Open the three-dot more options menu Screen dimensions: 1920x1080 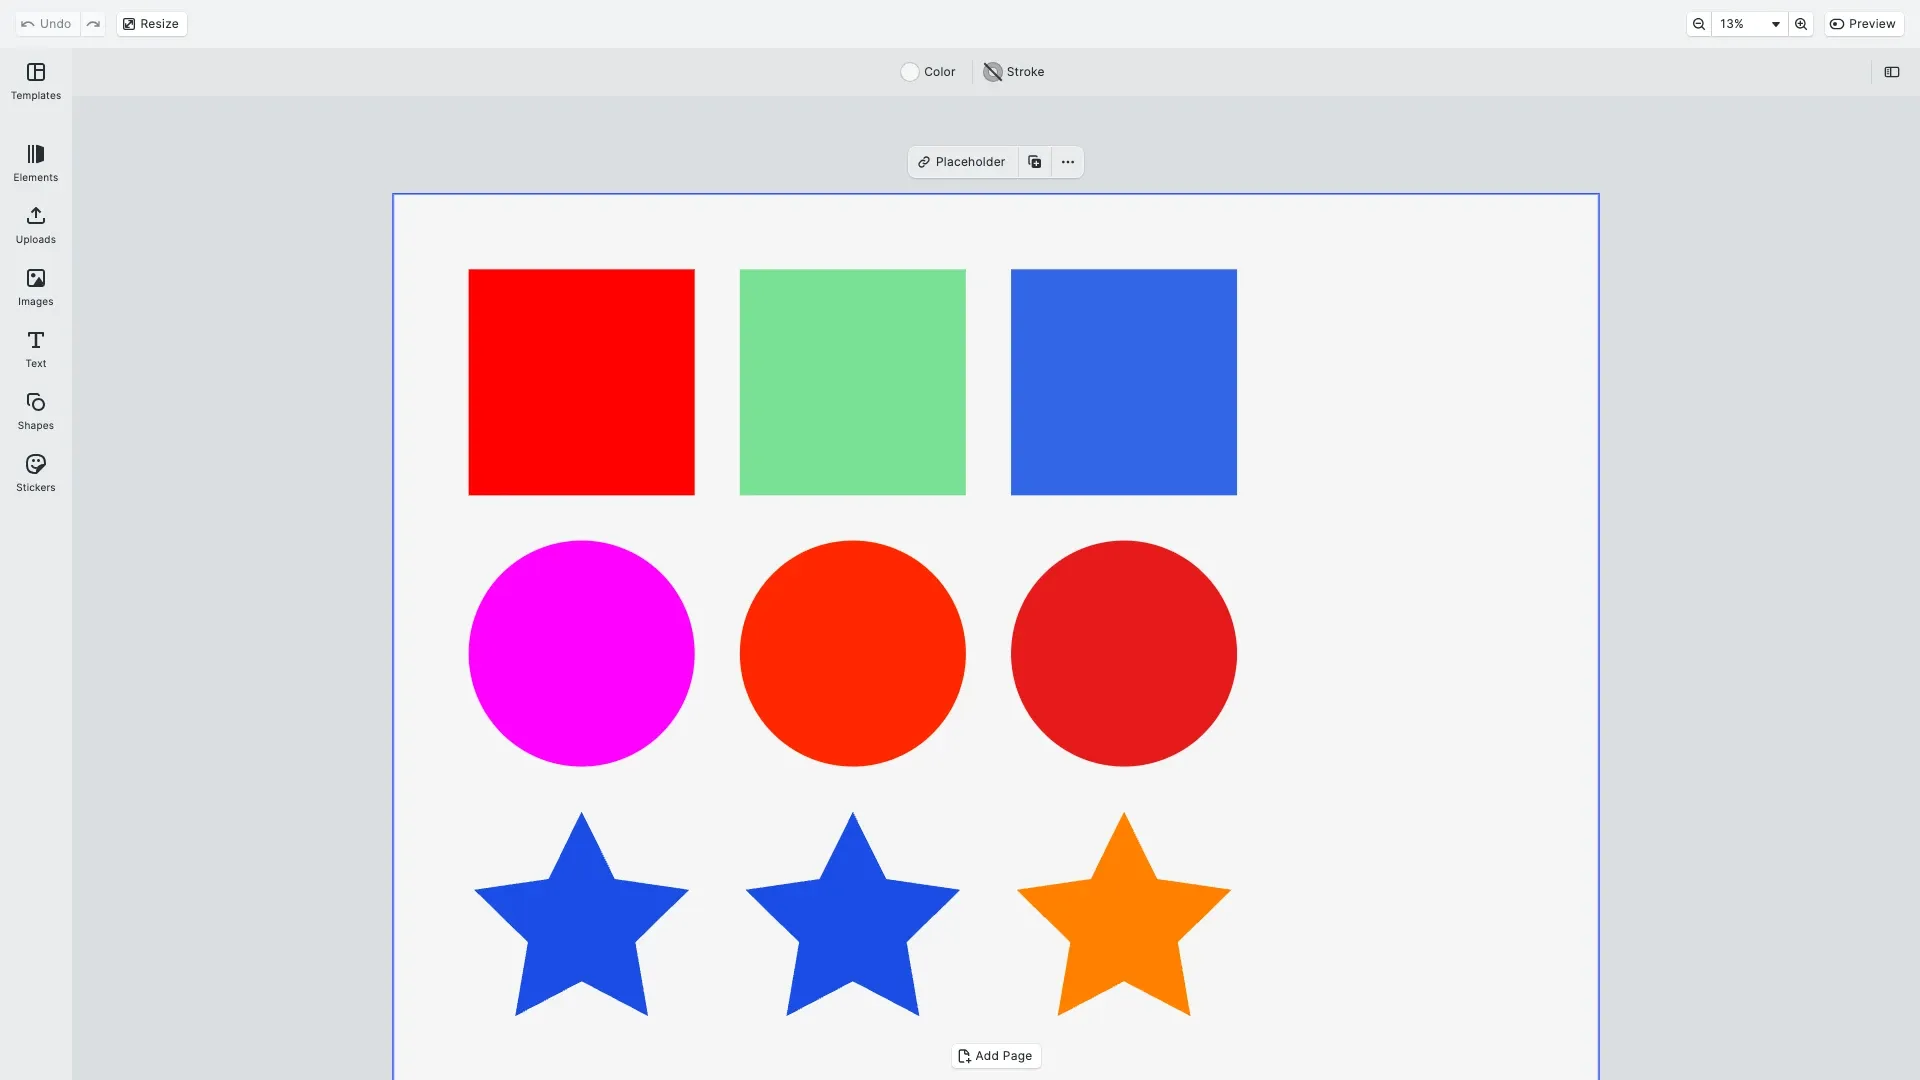(x=1067, y=162)
